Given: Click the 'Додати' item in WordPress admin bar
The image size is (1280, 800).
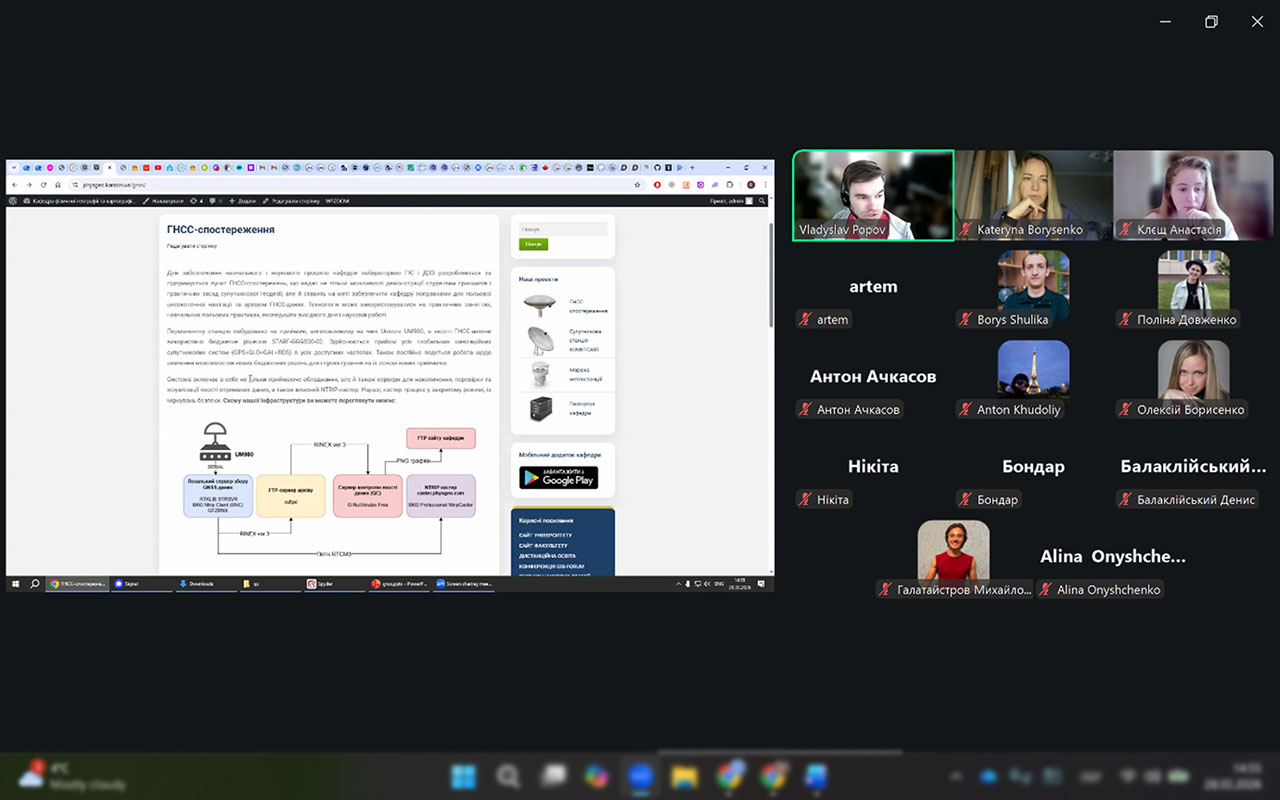Looking at the screenshot, I should tap(241, 201).
